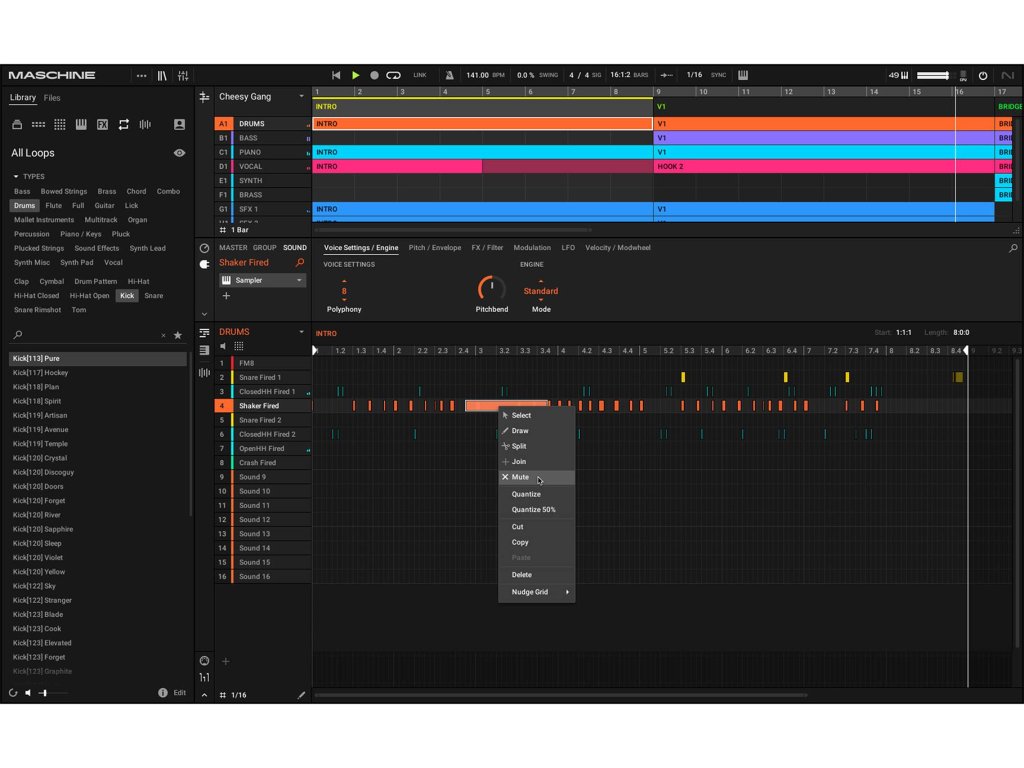The image size is (1024, 768).
Task: Change engine Mode with the down arrow
Action: 541,300
